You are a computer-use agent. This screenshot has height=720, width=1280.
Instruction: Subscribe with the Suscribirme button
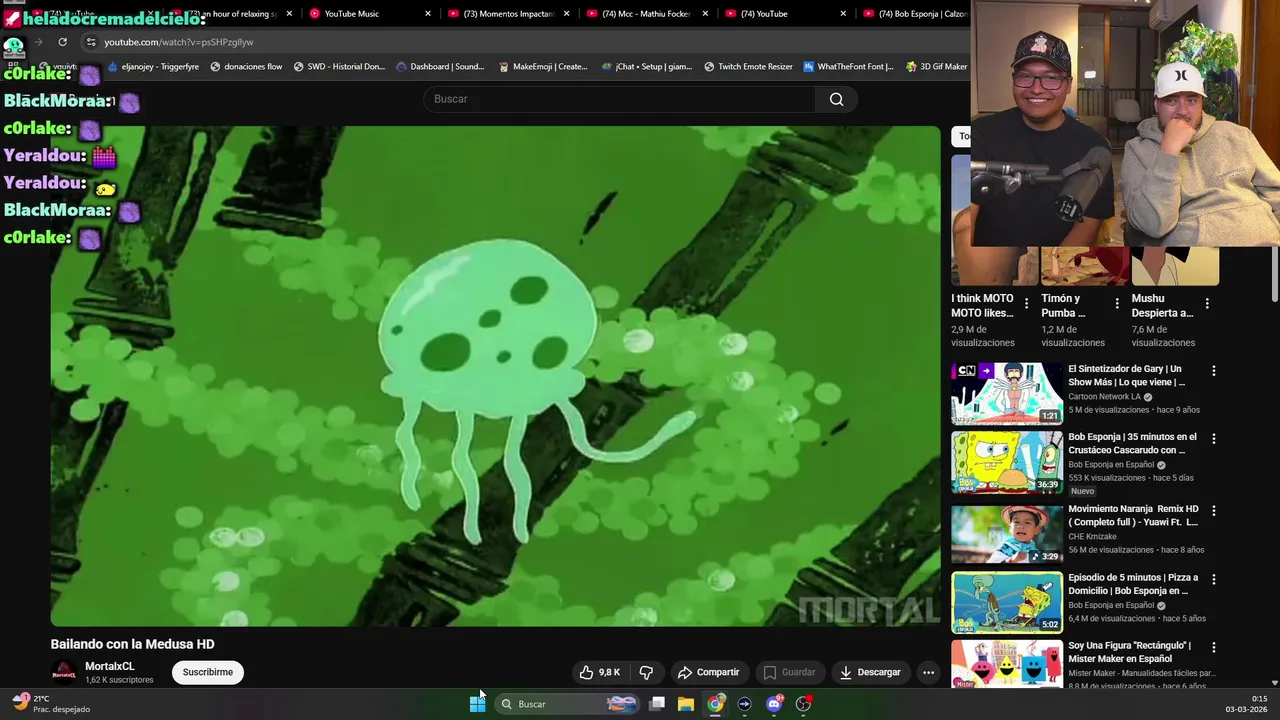[x=208, y=672]
